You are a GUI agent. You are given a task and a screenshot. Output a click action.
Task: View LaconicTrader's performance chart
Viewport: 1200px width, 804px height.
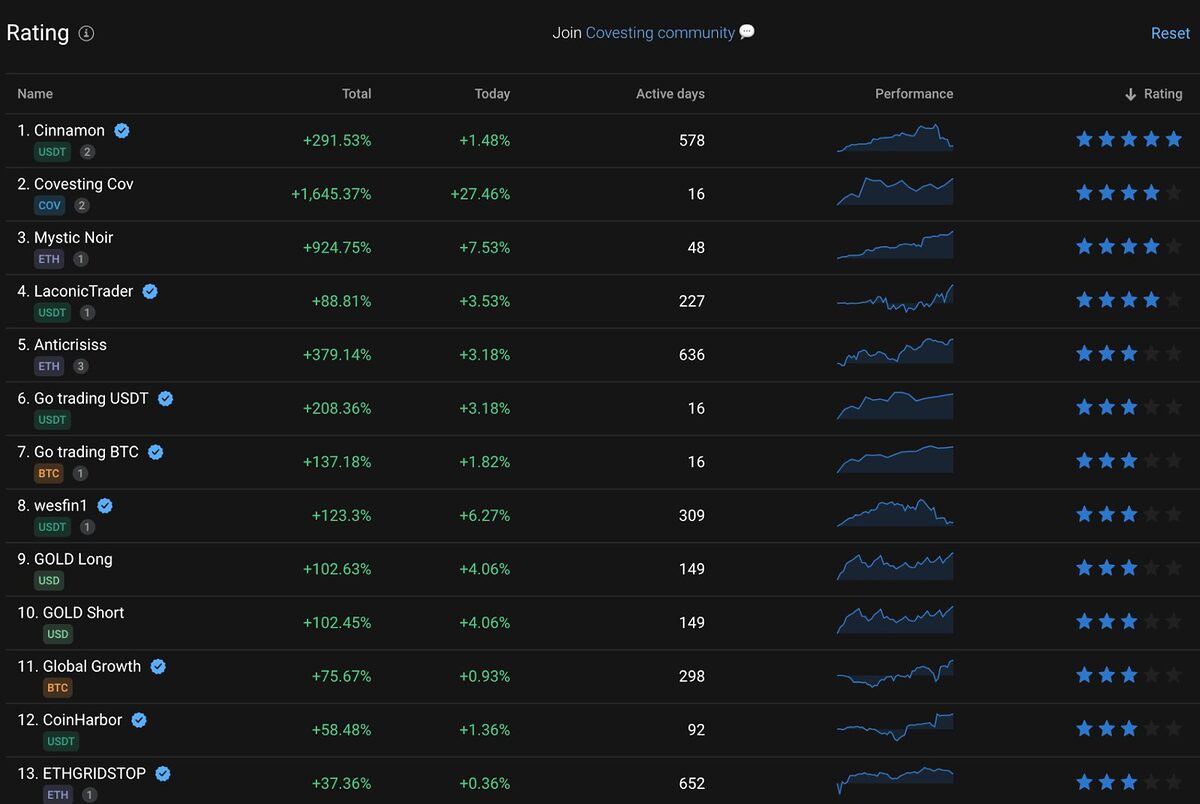pos(895,298)
